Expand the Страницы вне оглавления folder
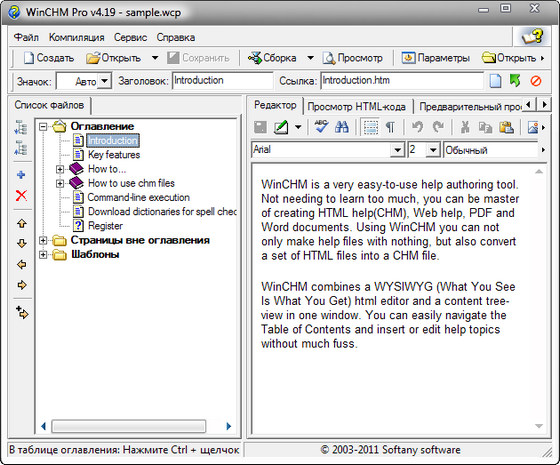 (43, 240)
